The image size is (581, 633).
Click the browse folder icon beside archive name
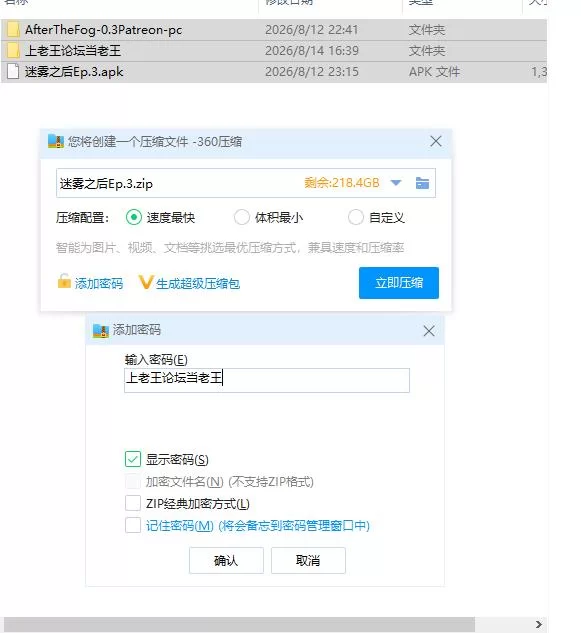tap(422, 183)
